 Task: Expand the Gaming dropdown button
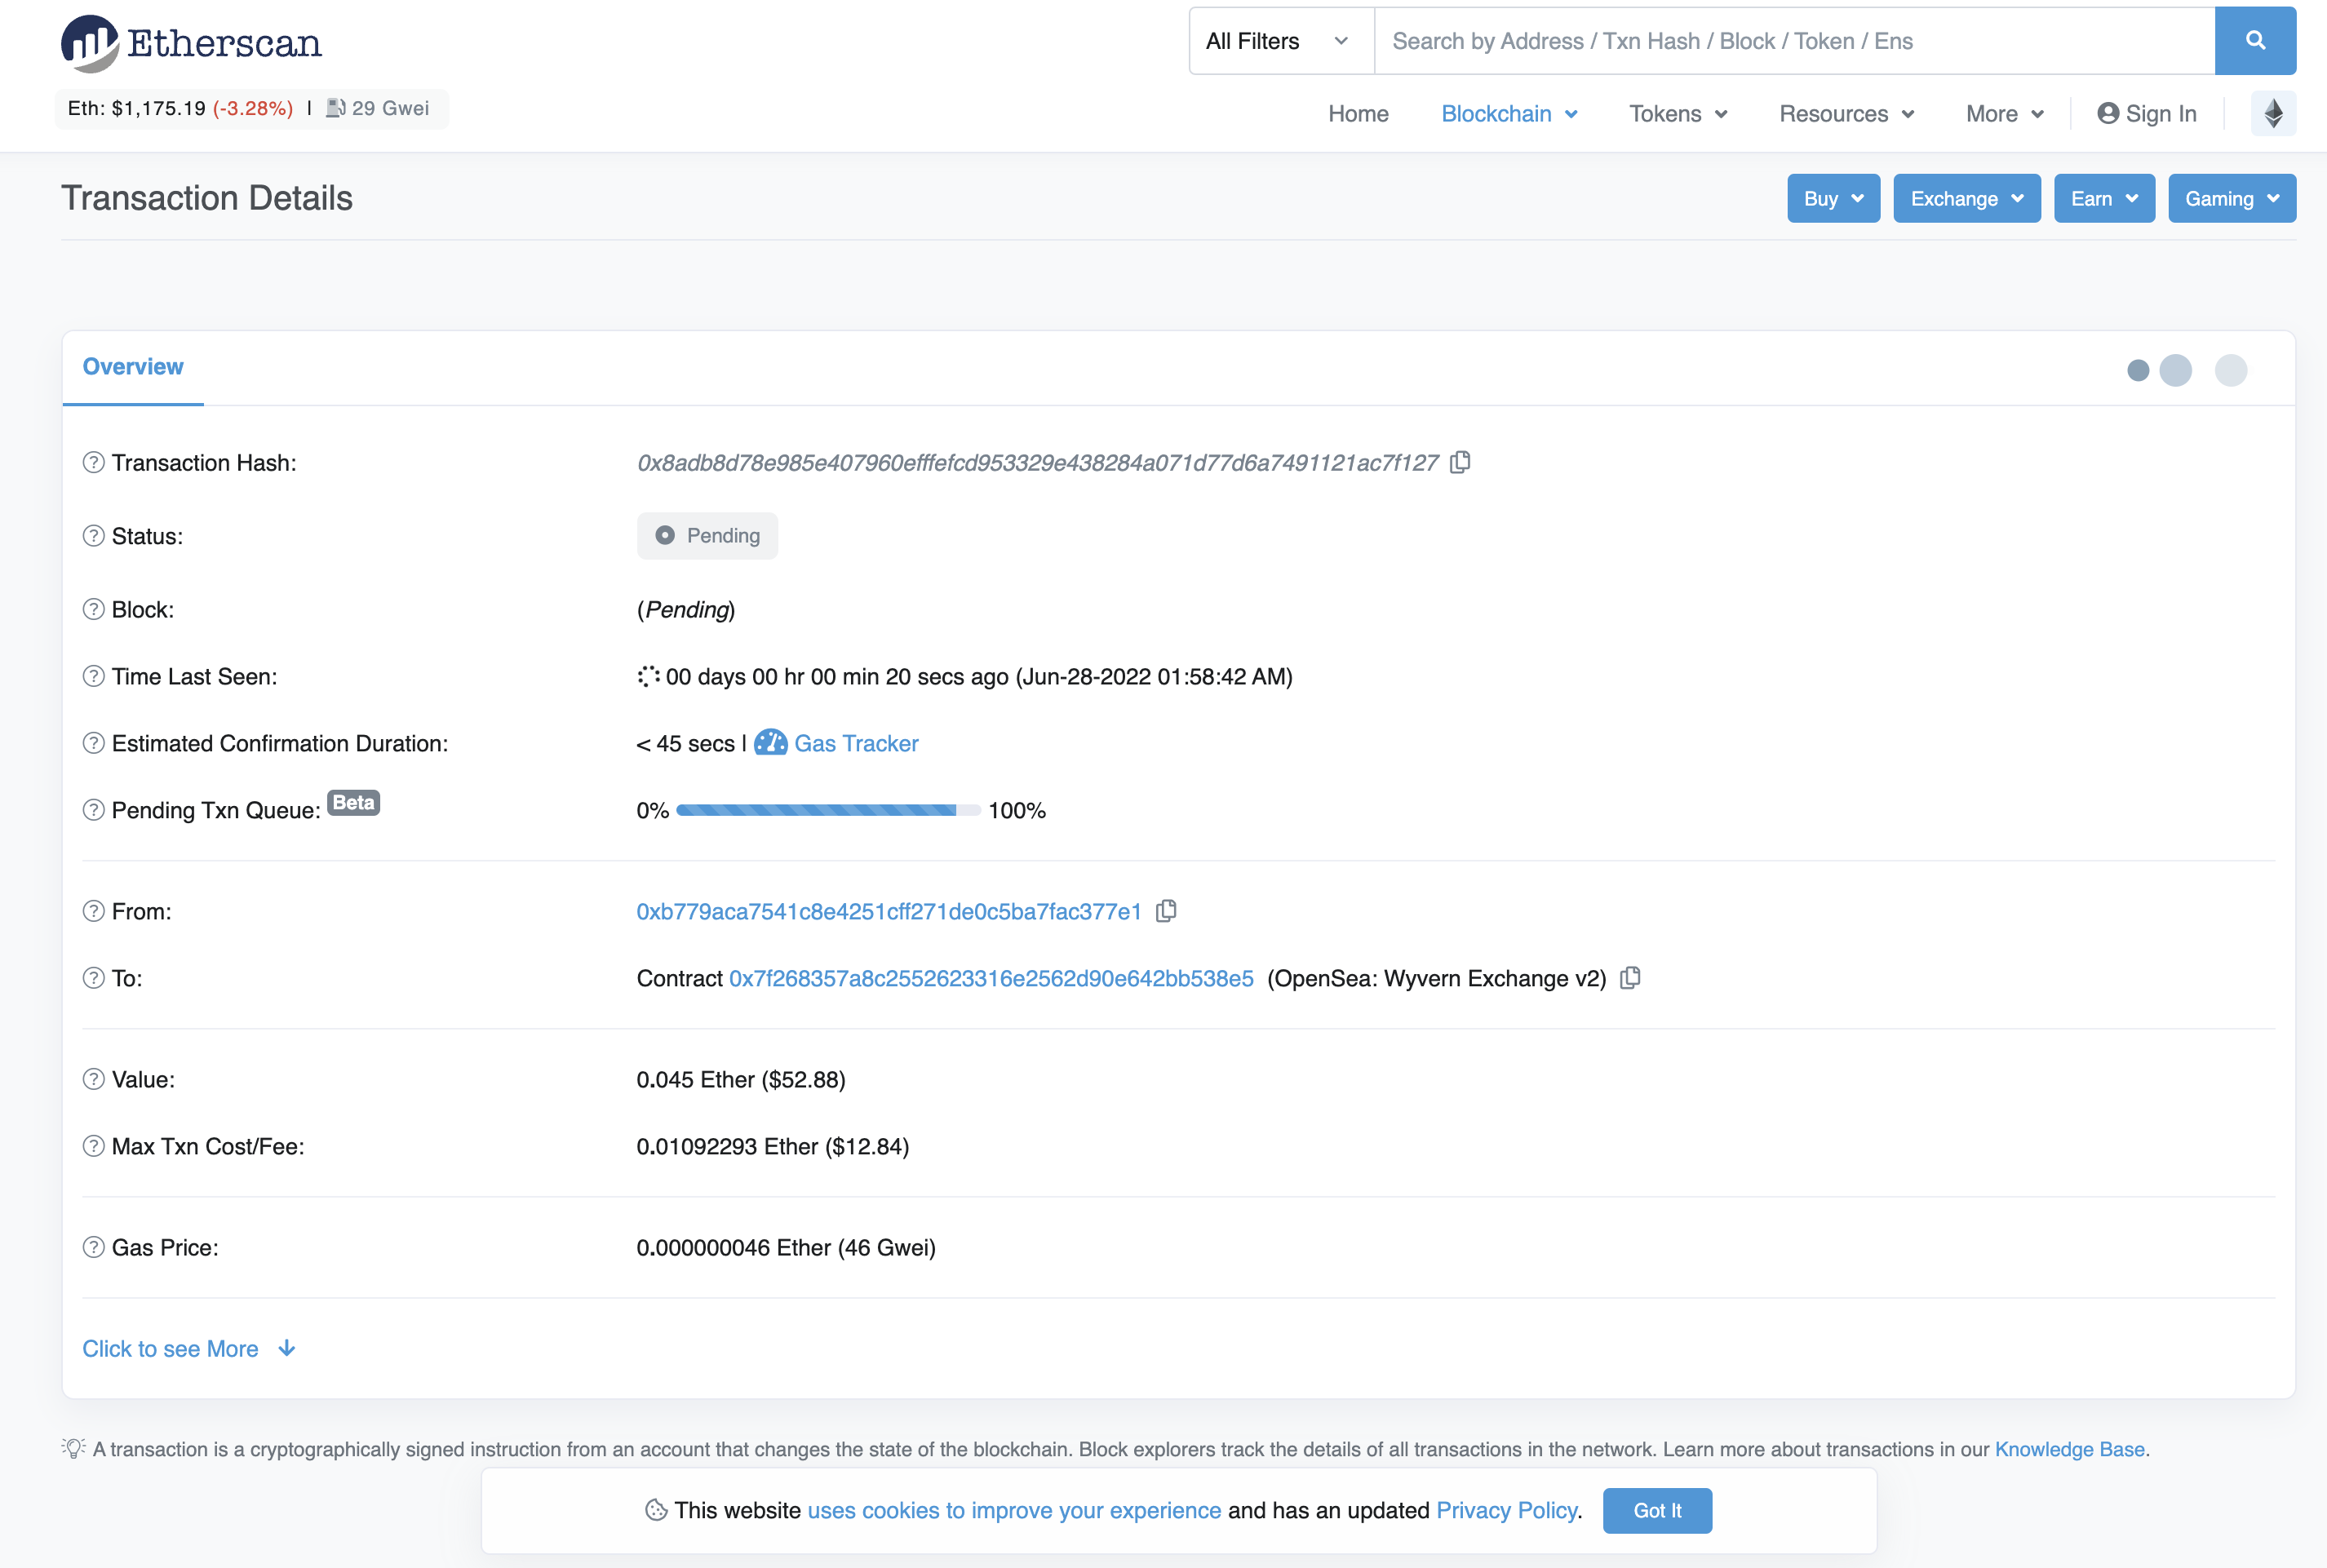coord(2231,199)
